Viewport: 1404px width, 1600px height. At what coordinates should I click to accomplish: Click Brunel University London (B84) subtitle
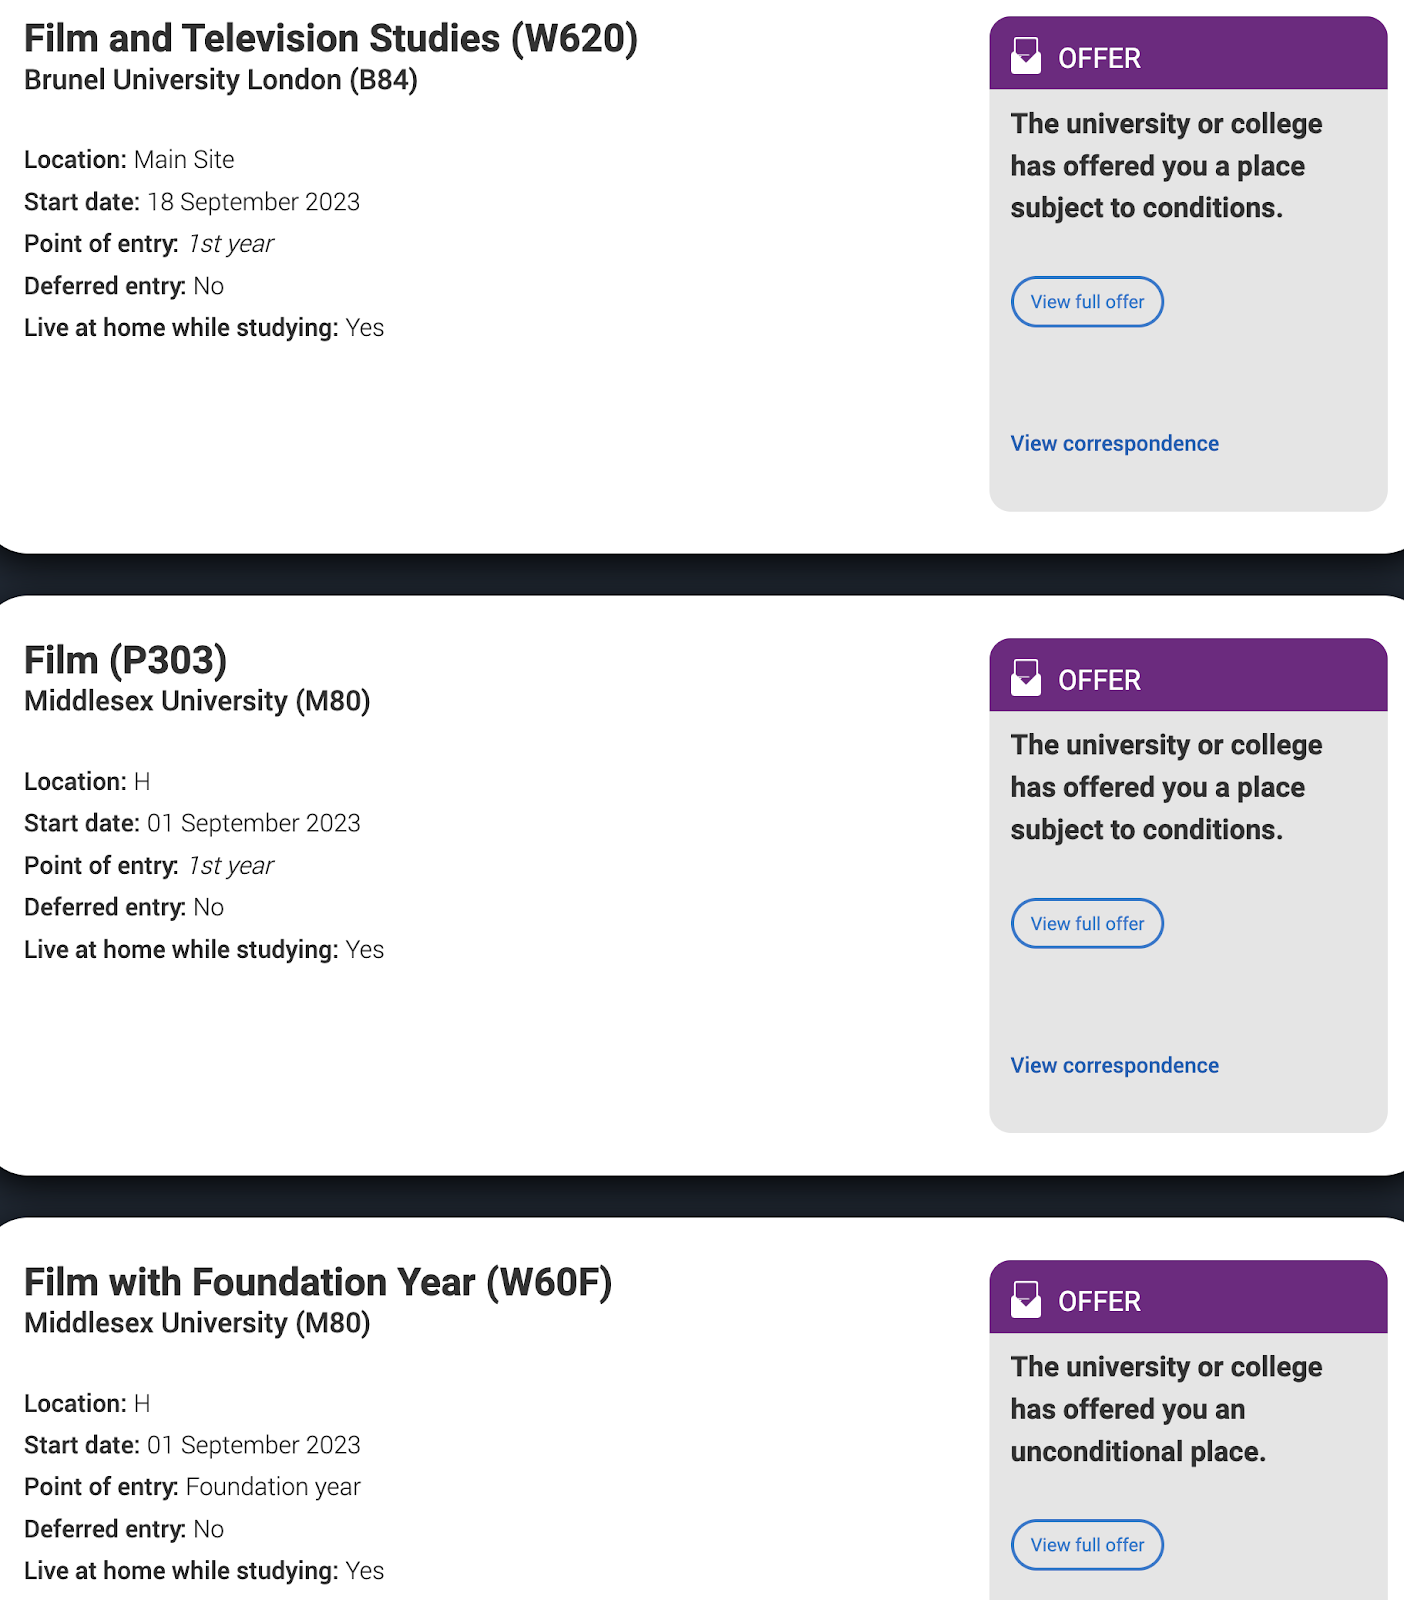coord(221,80)
